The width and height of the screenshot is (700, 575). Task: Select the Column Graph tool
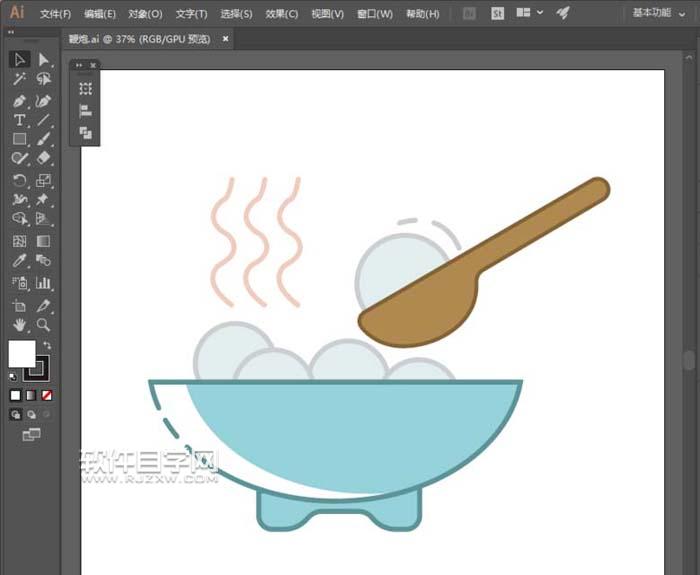(x=43, y=283)
